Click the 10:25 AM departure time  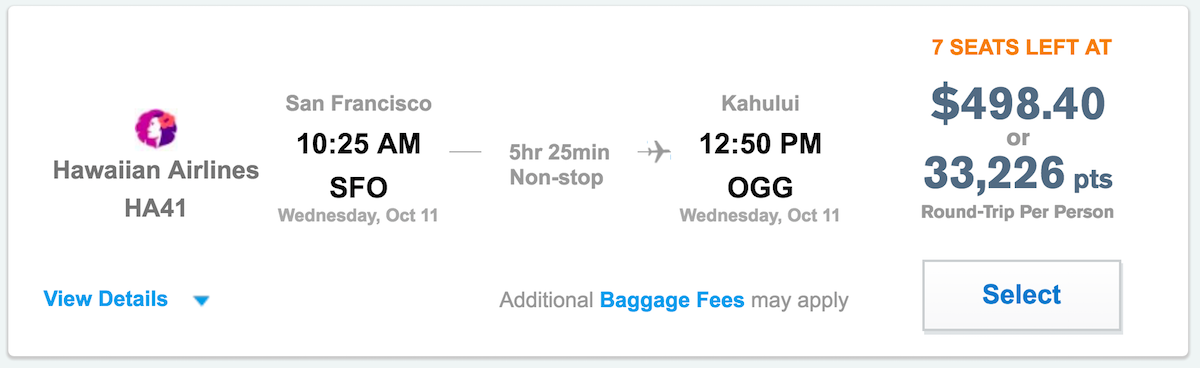tap(359, 144)
